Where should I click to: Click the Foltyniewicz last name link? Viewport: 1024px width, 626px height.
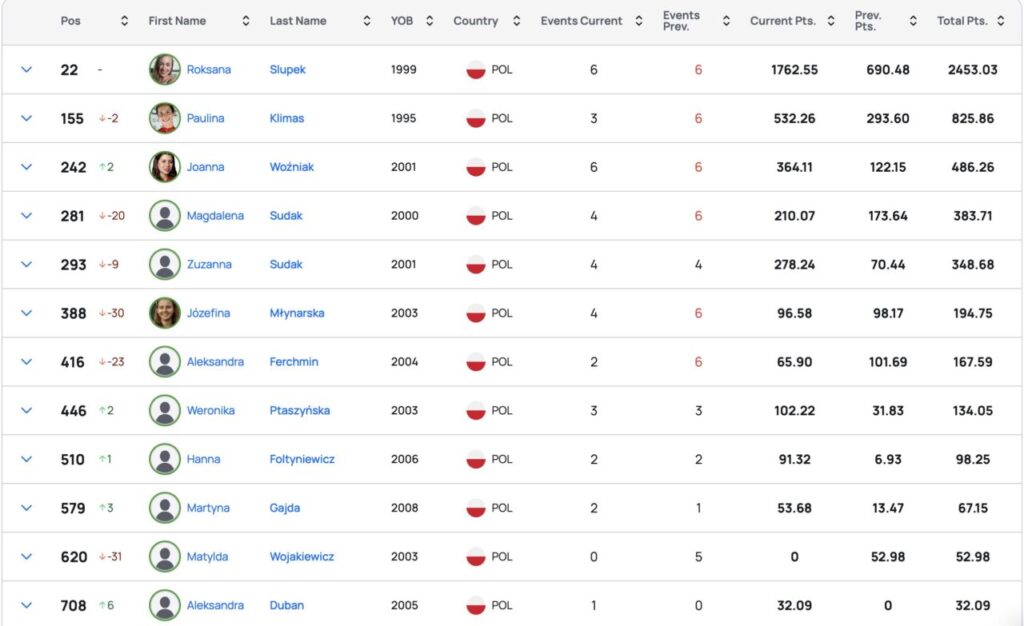coord(302,459)
